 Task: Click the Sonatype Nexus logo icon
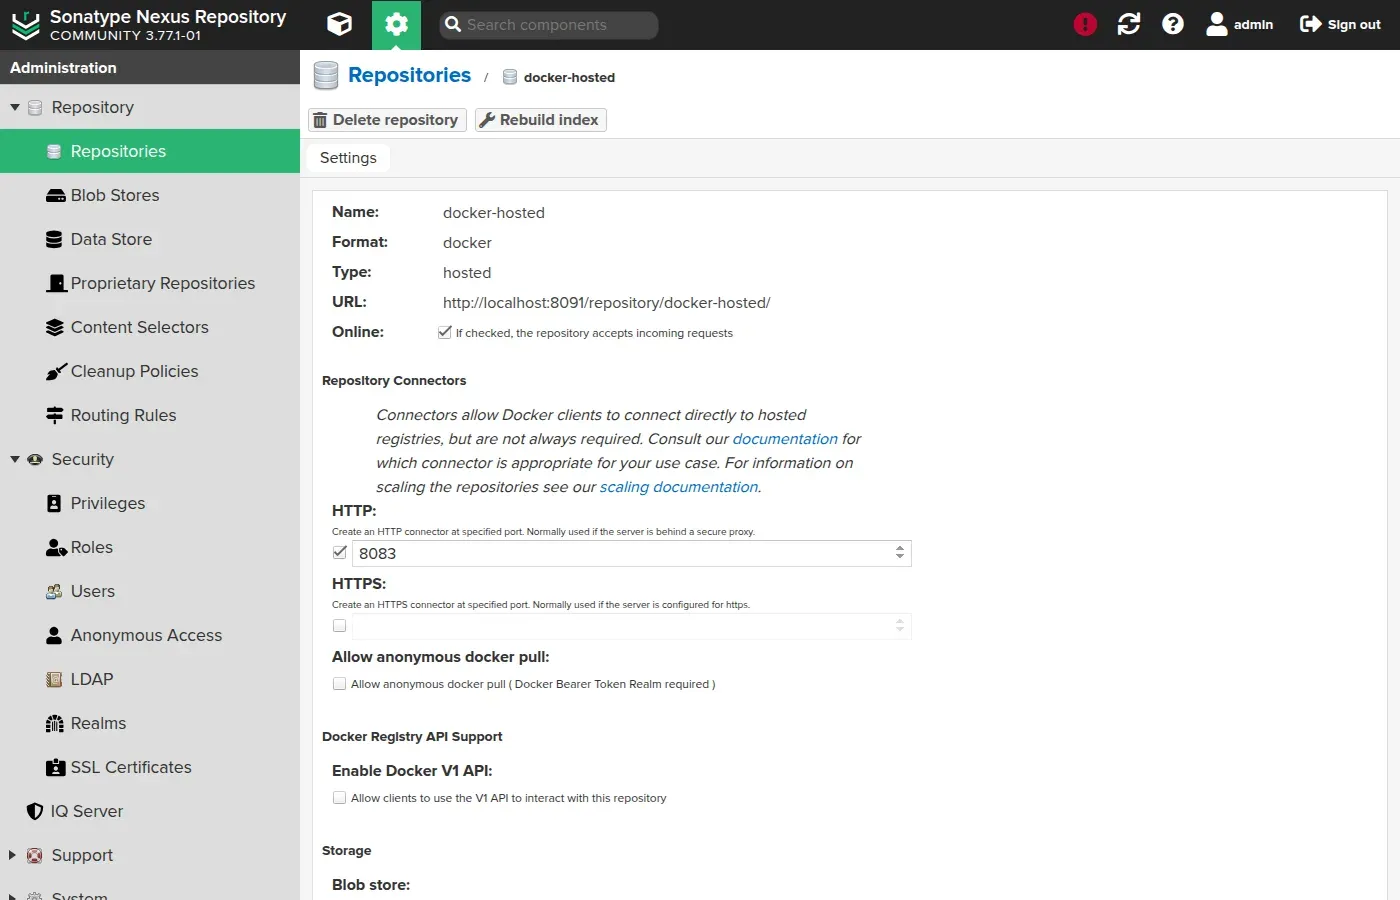tap(25, 25)
